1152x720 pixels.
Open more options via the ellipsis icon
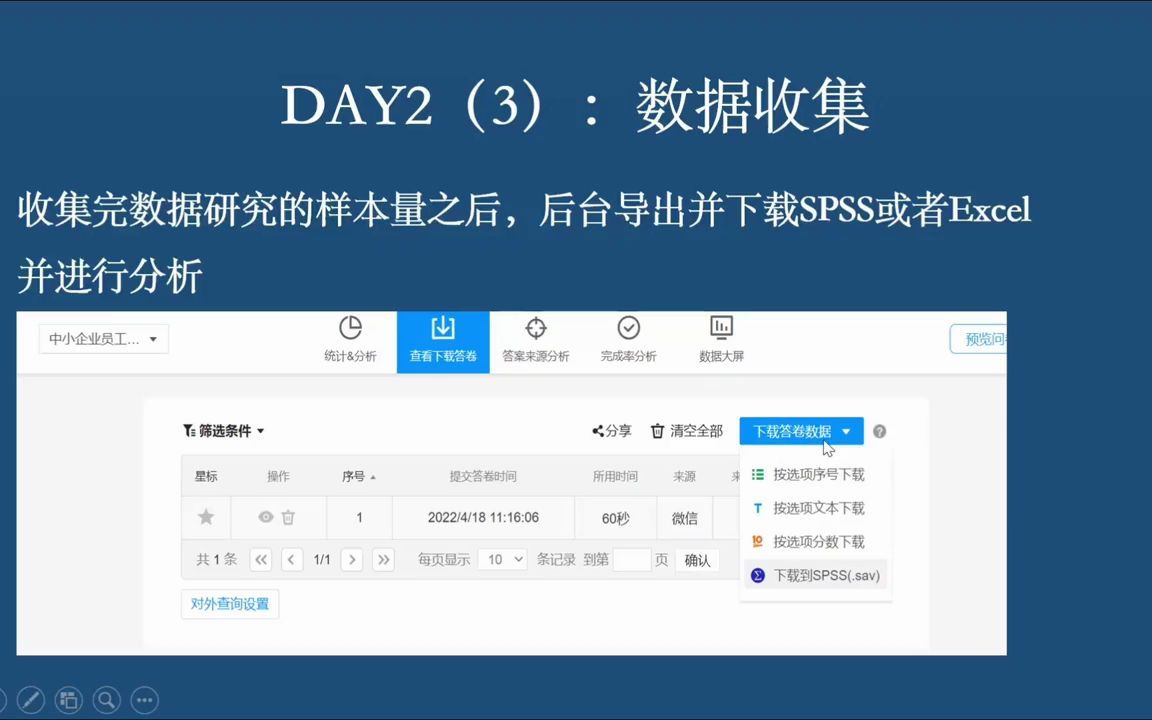pyautogui.click(x=144, y=699)
